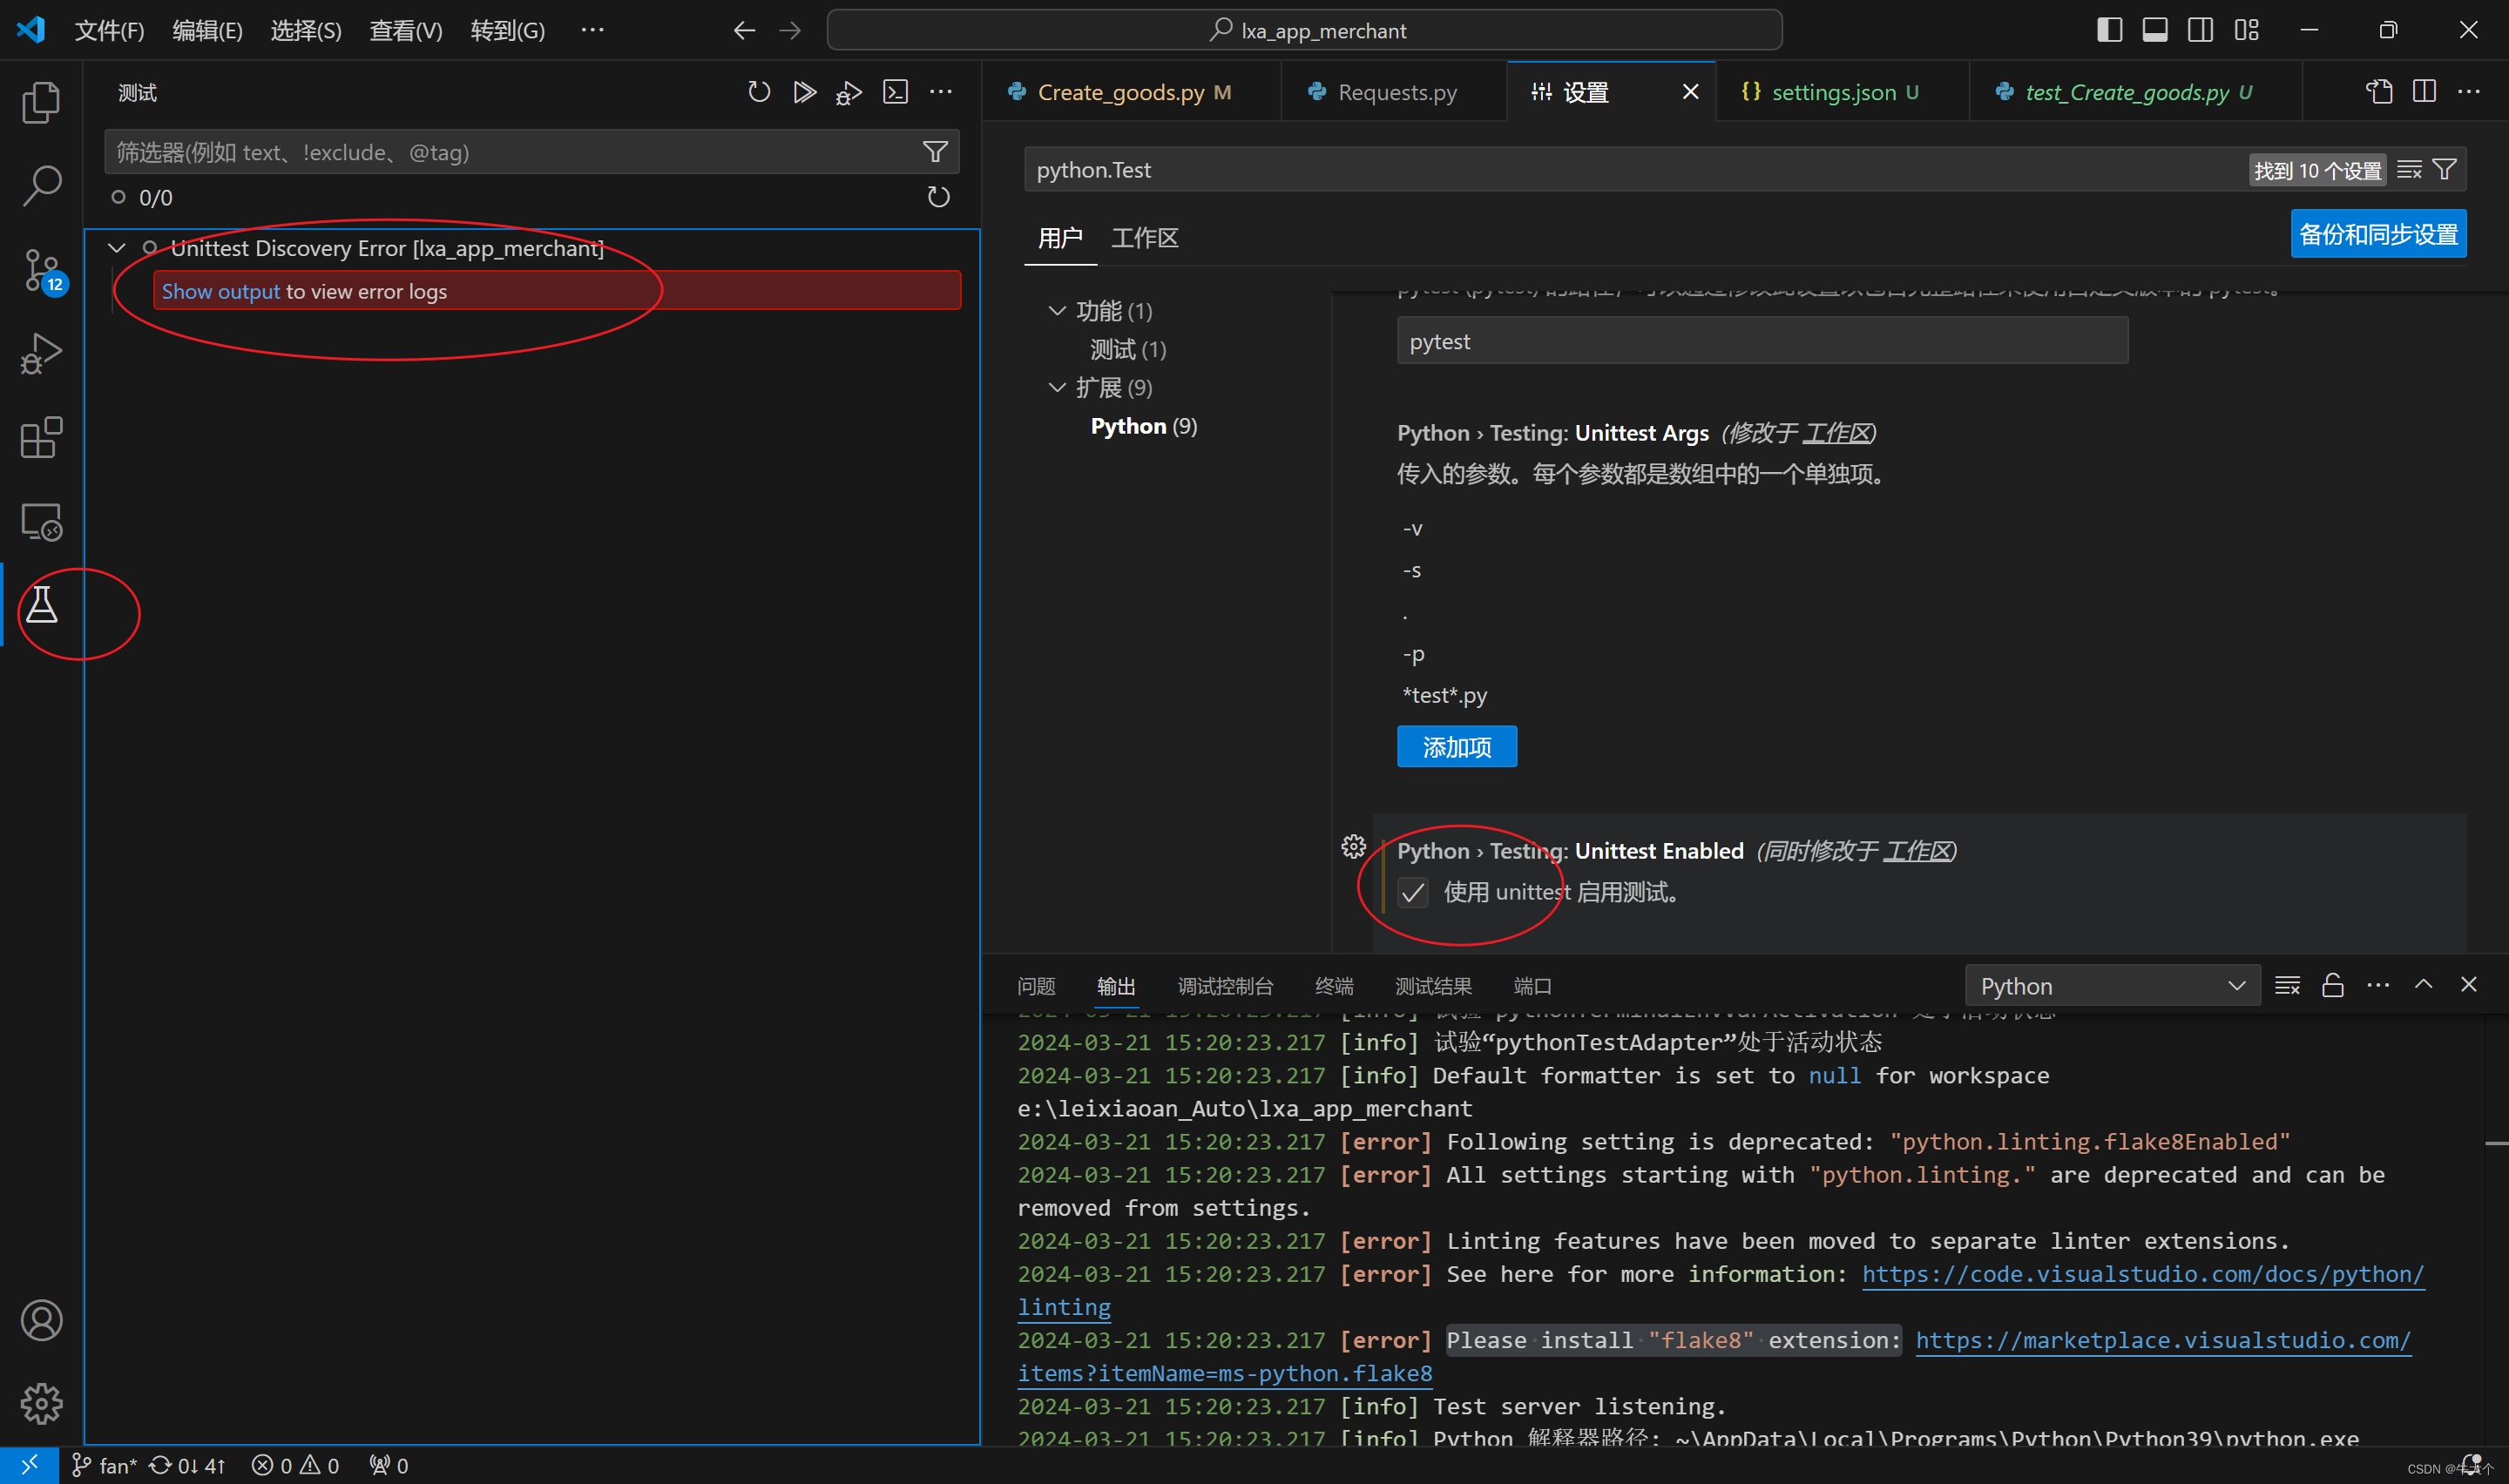Open the Python output channel dropdown

pyautogui.click(x=2111, y=986)
